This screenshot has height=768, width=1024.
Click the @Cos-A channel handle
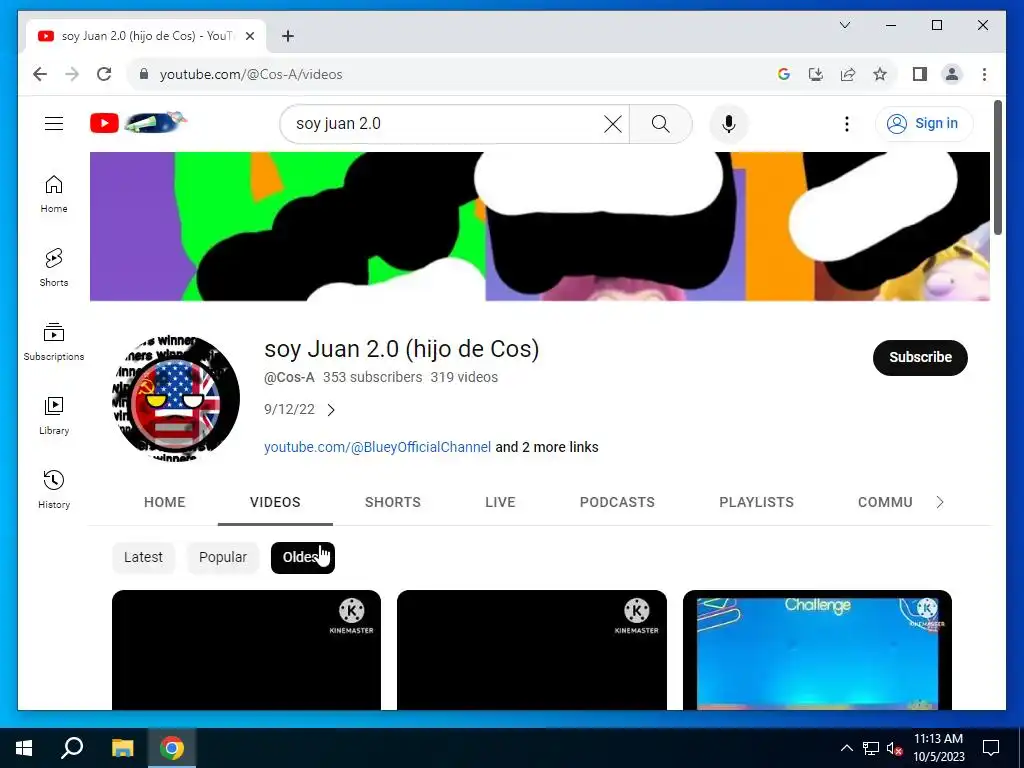pos(289,377)
